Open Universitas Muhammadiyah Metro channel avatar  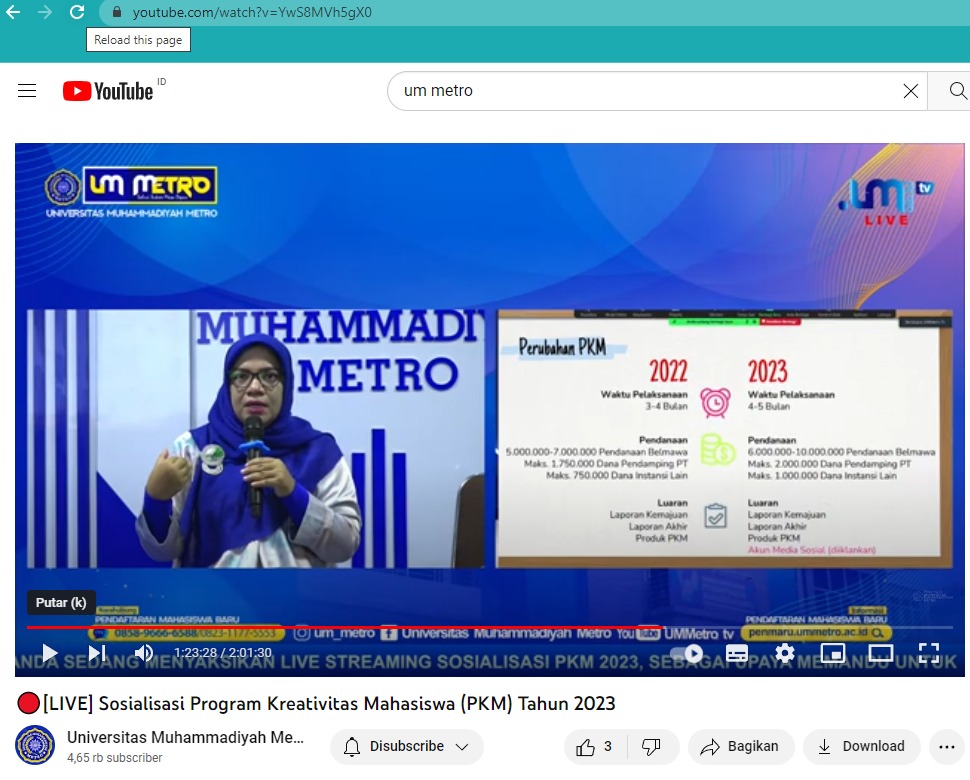pos(35,745)
